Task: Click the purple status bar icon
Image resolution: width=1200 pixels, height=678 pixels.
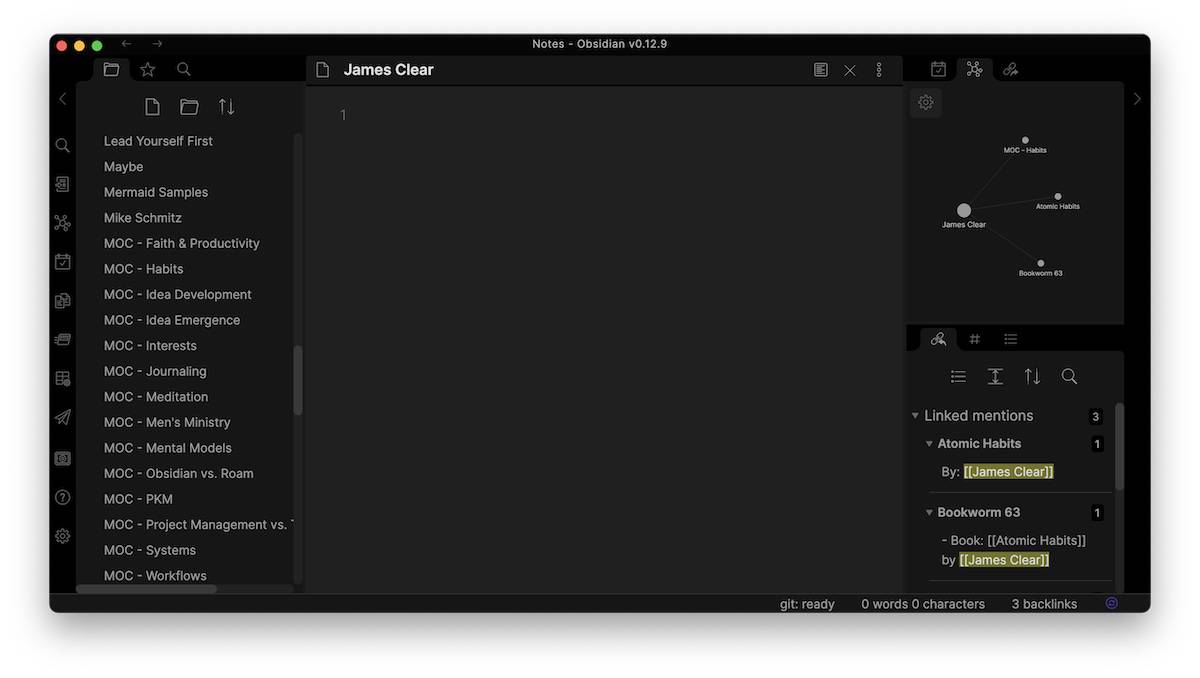Action: pos(1111,603)
